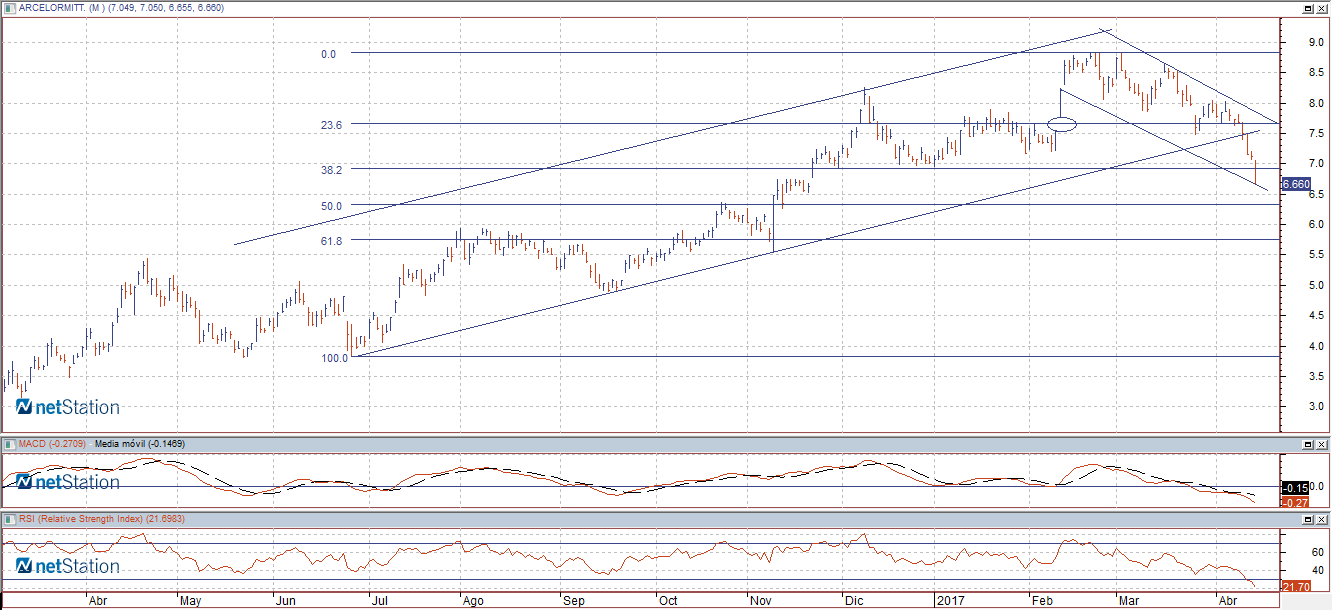Click the Sep label on time axis
Viewport: 1332px width, 610px height.
click(x=573, y=601)
